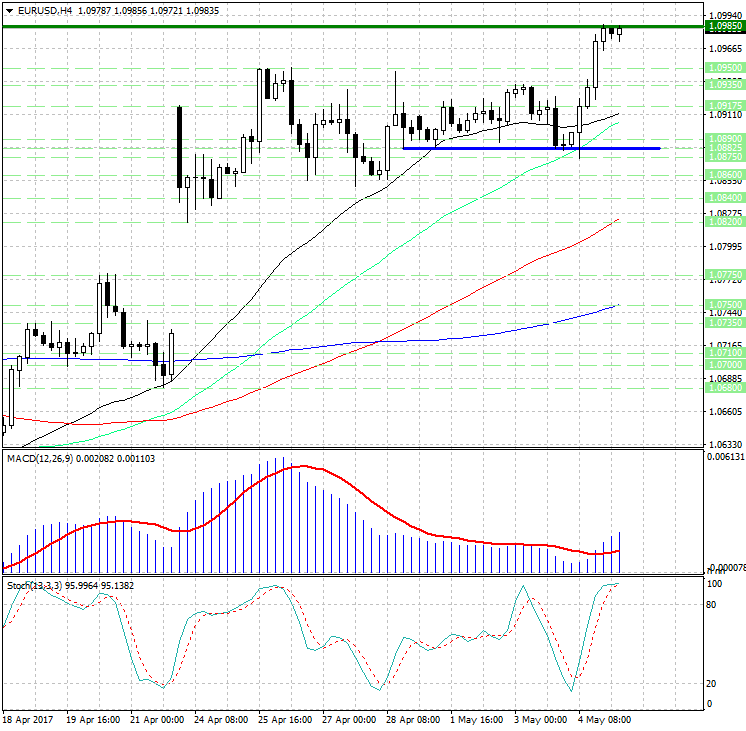Screen dimensions: 746x731
Task: Click the 1.09940 price scale value
Action: click(x=725, y=16)
